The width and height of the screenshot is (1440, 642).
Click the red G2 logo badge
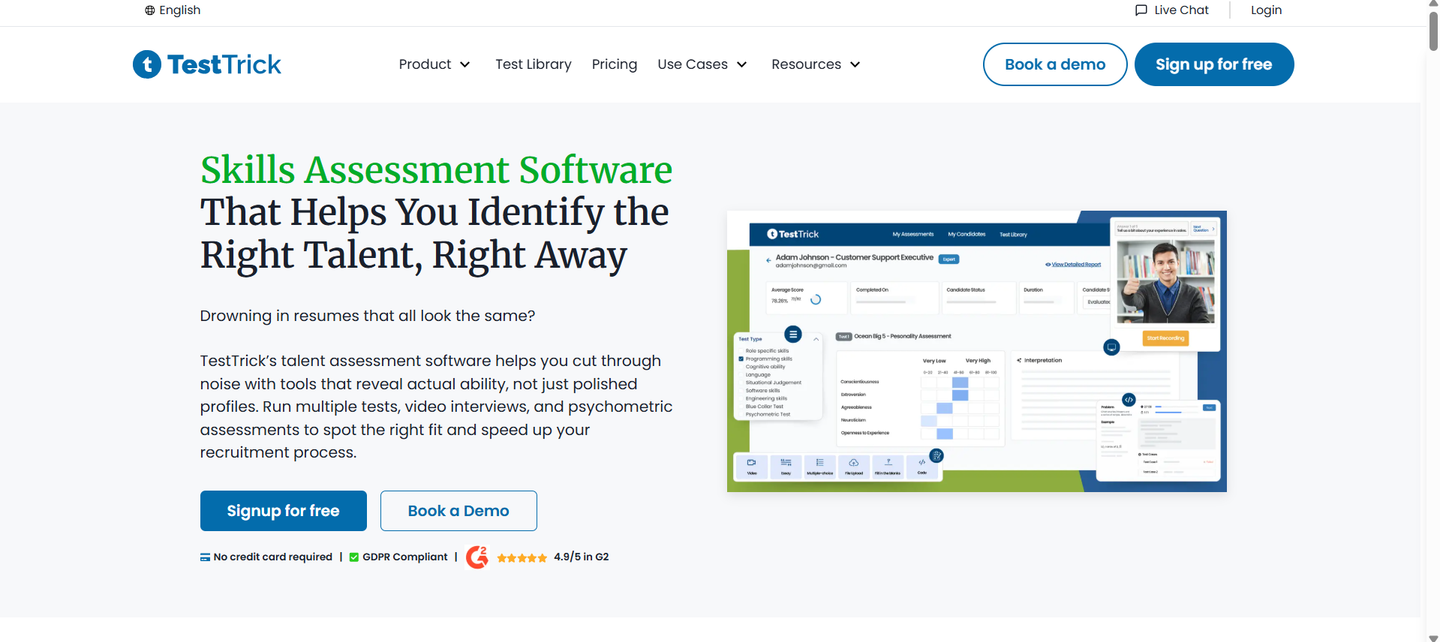477,557
